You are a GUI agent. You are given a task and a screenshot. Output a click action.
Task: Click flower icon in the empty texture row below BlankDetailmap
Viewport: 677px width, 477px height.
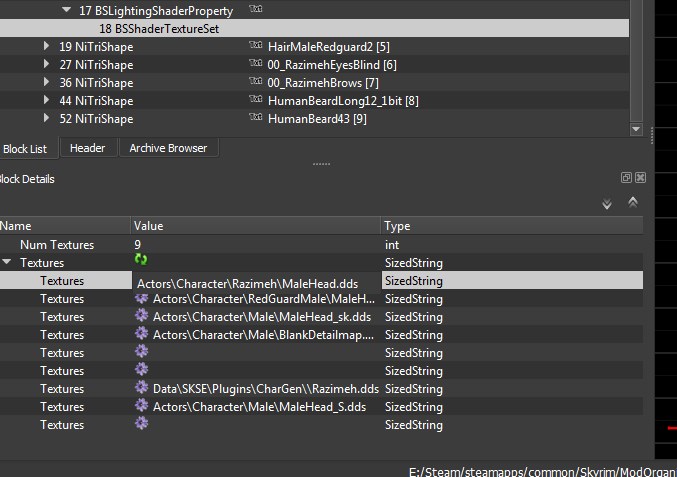(141, 351)
